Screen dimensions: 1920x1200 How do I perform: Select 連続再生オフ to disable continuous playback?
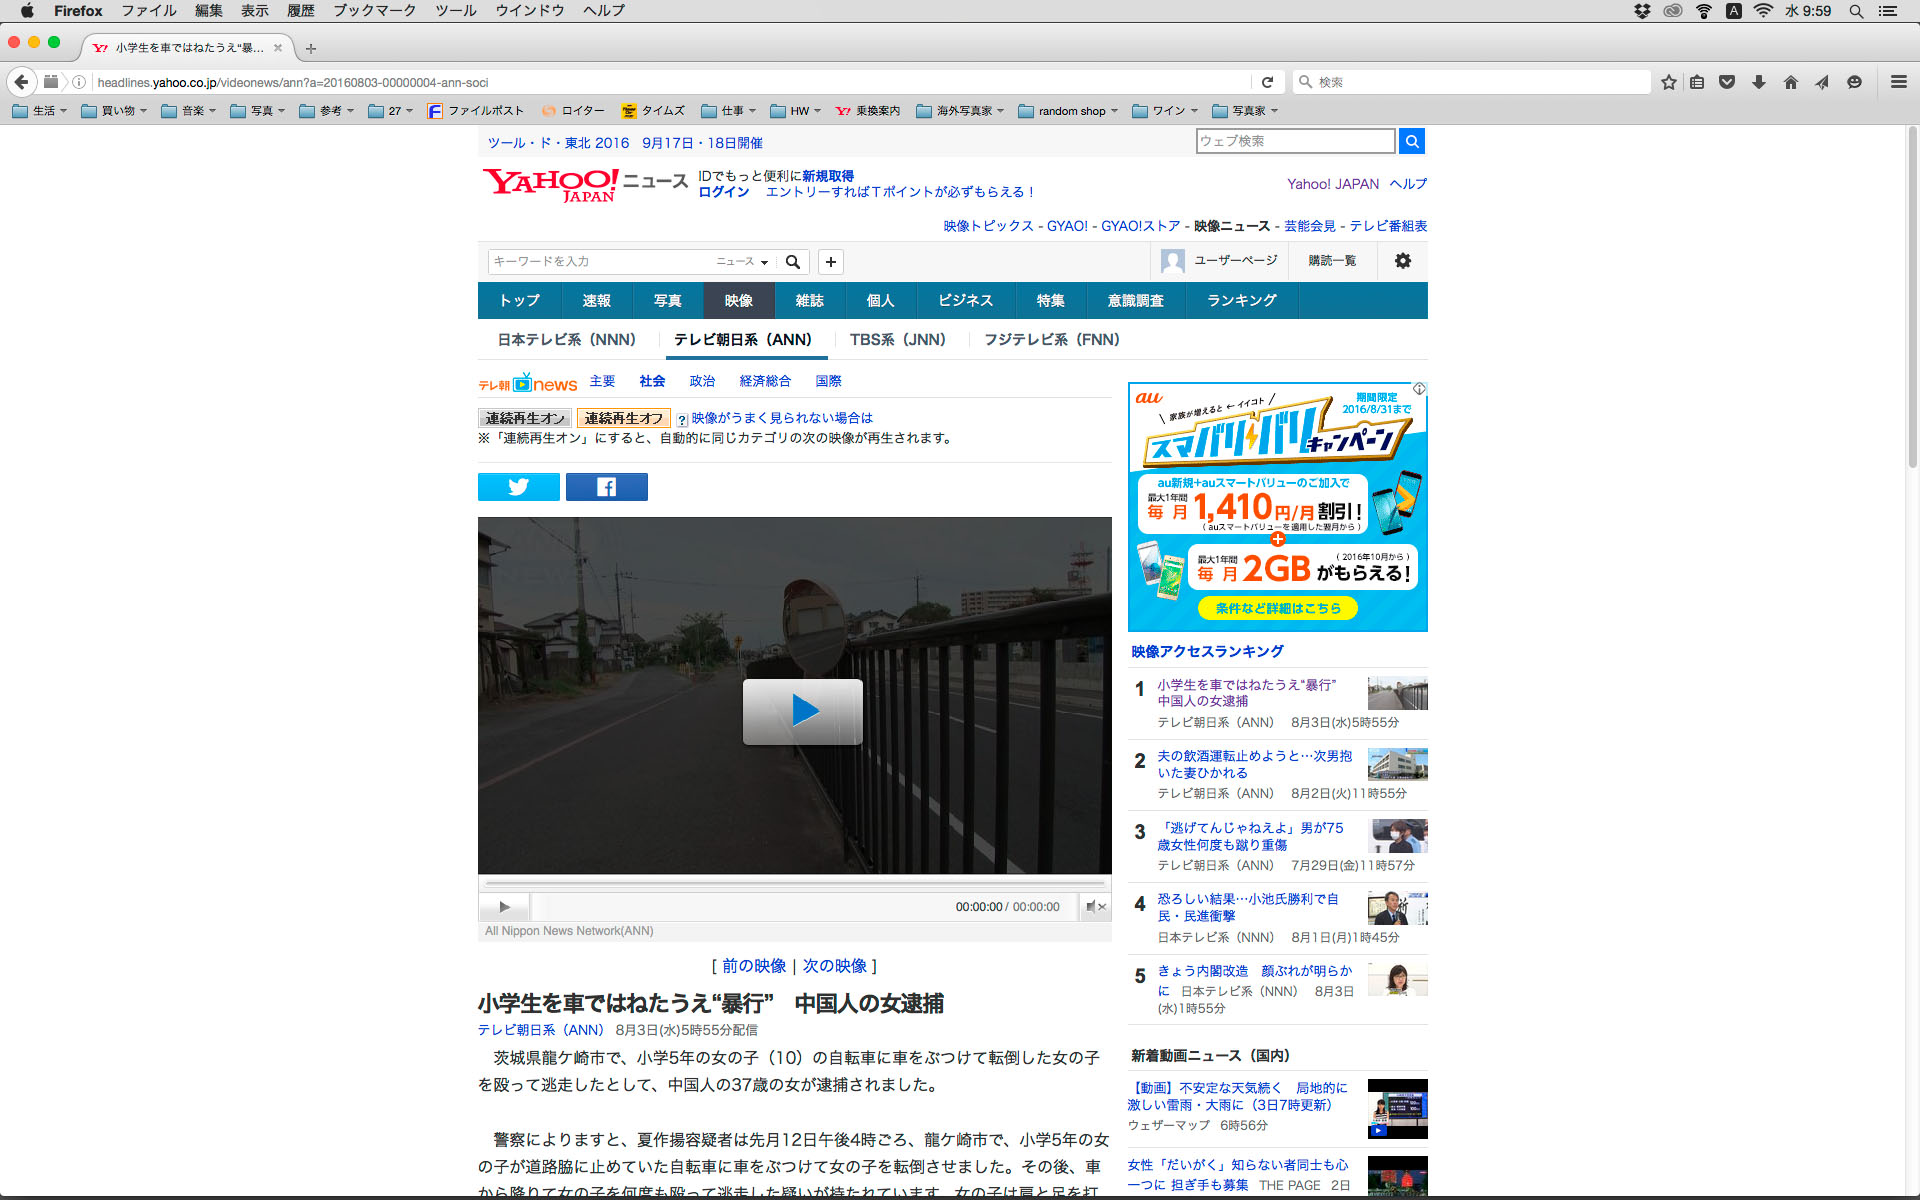[623, 418]
